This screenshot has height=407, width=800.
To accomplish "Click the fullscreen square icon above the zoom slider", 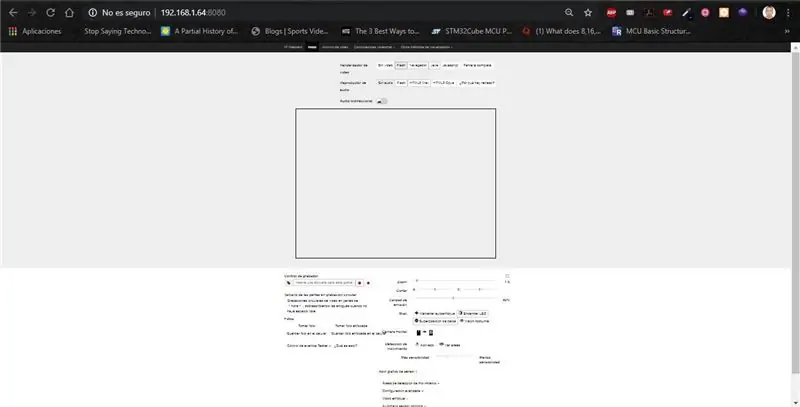I will (507, 276).
